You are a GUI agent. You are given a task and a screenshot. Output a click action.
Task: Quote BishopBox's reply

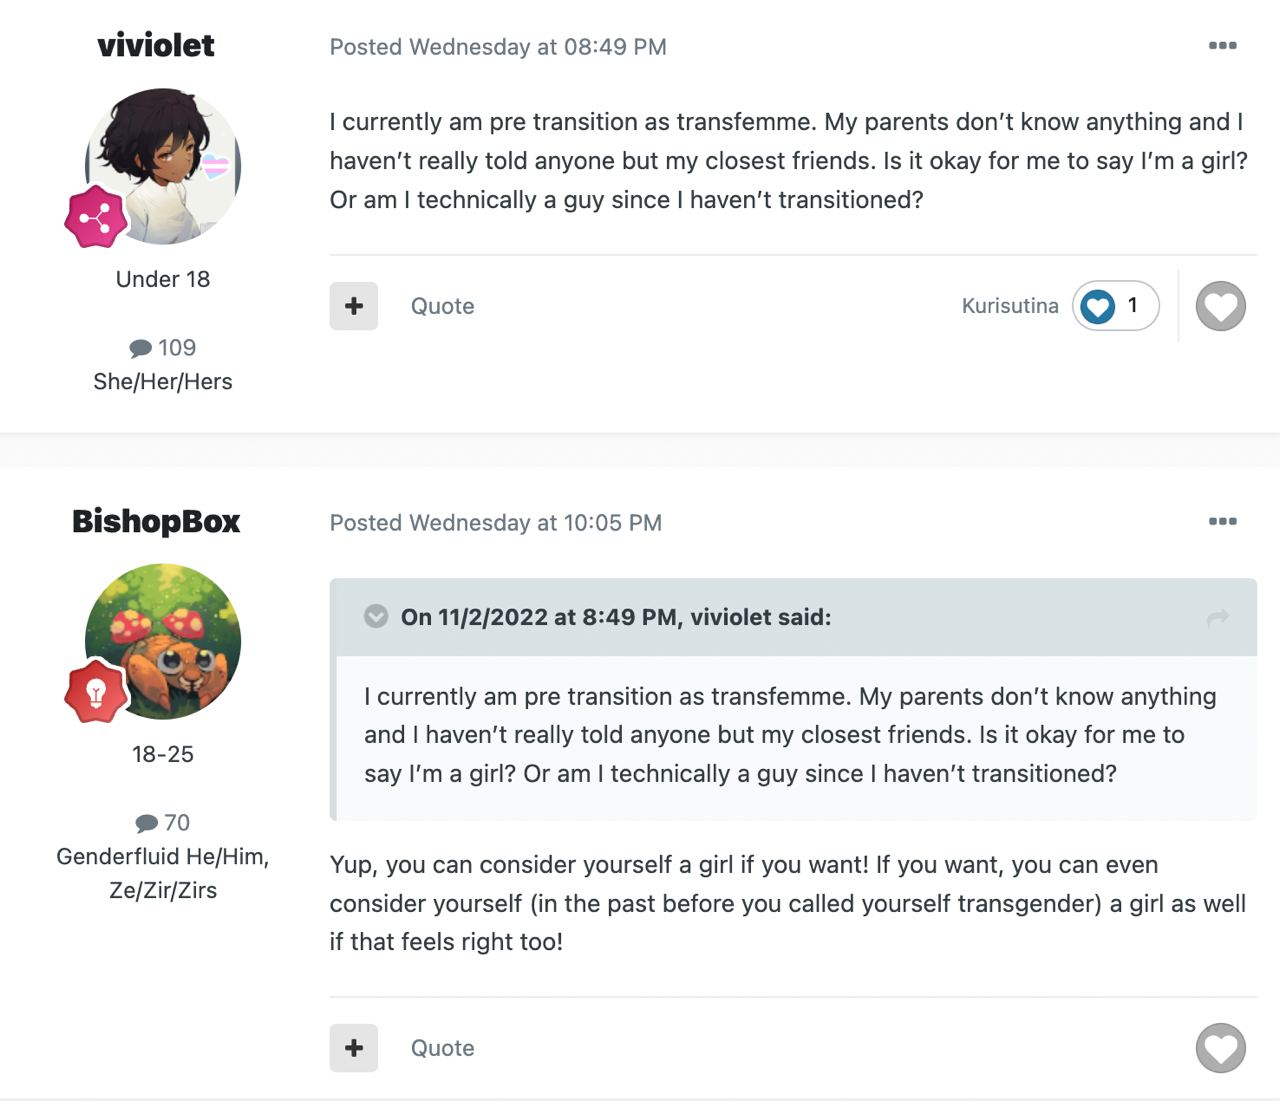tap(442, 1048)
